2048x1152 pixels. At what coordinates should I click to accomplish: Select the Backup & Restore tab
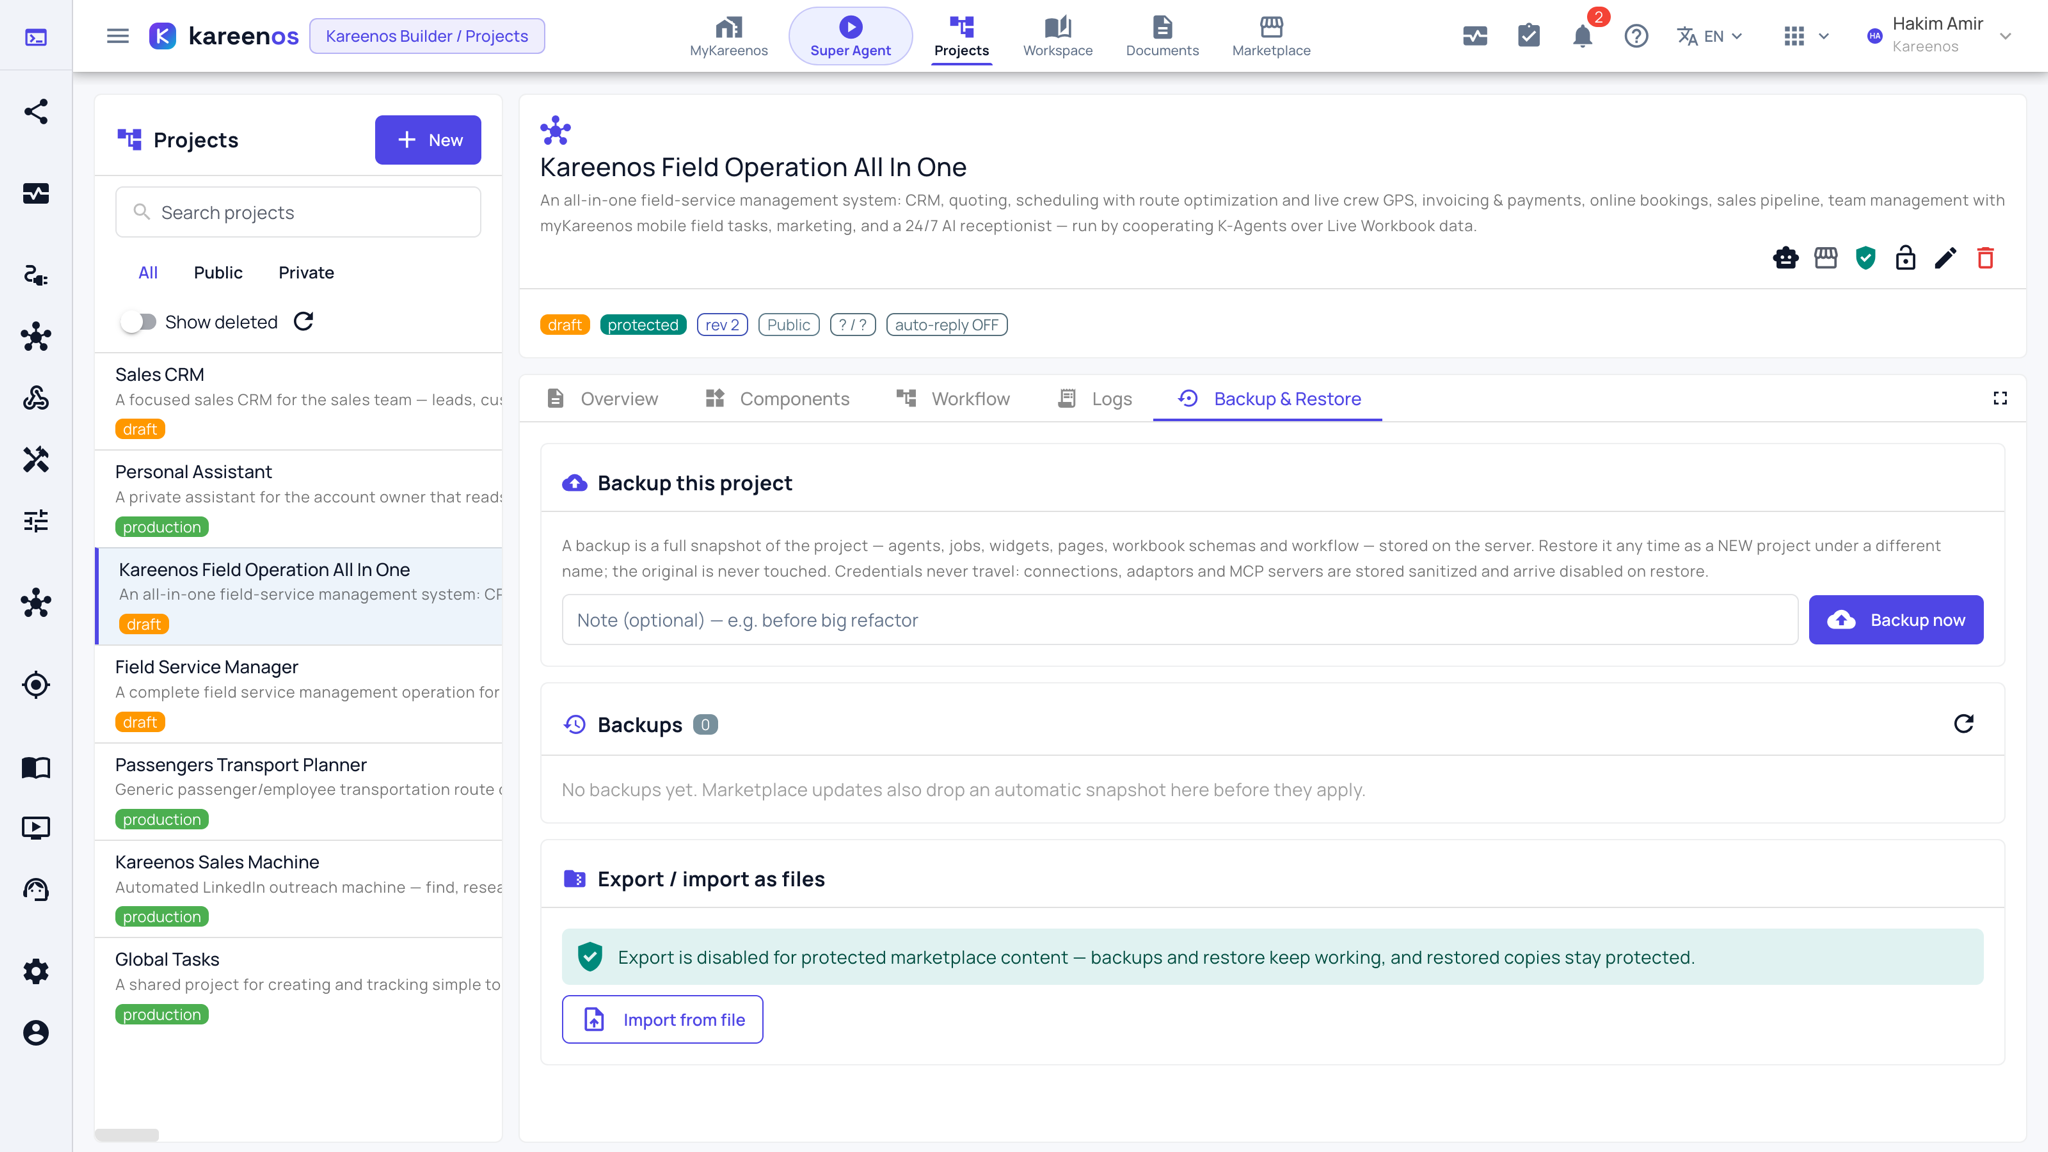pos(1268,399)
